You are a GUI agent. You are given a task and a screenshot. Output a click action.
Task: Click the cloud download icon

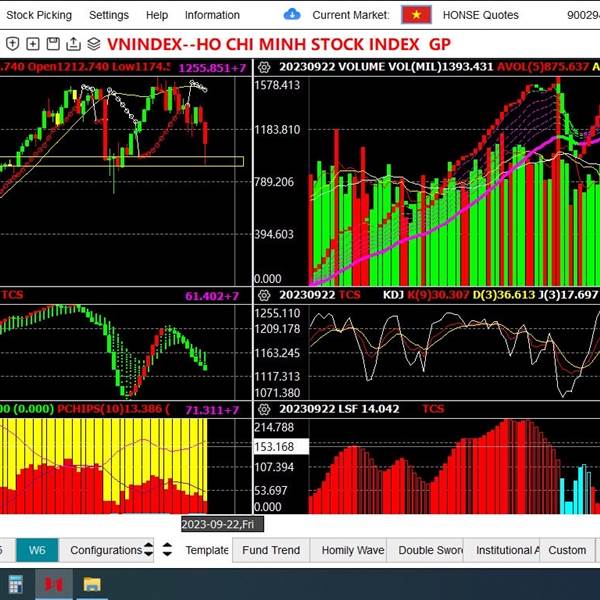coord(292,15)
